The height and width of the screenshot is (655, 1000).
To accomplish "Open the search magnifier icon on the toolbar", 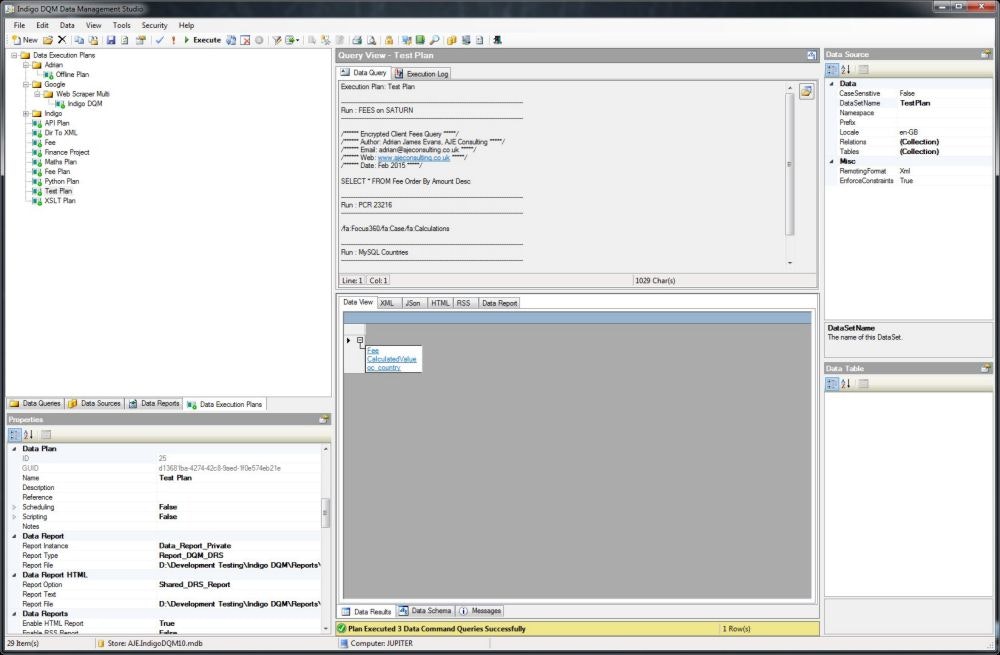I will click(x=434, y=40).
